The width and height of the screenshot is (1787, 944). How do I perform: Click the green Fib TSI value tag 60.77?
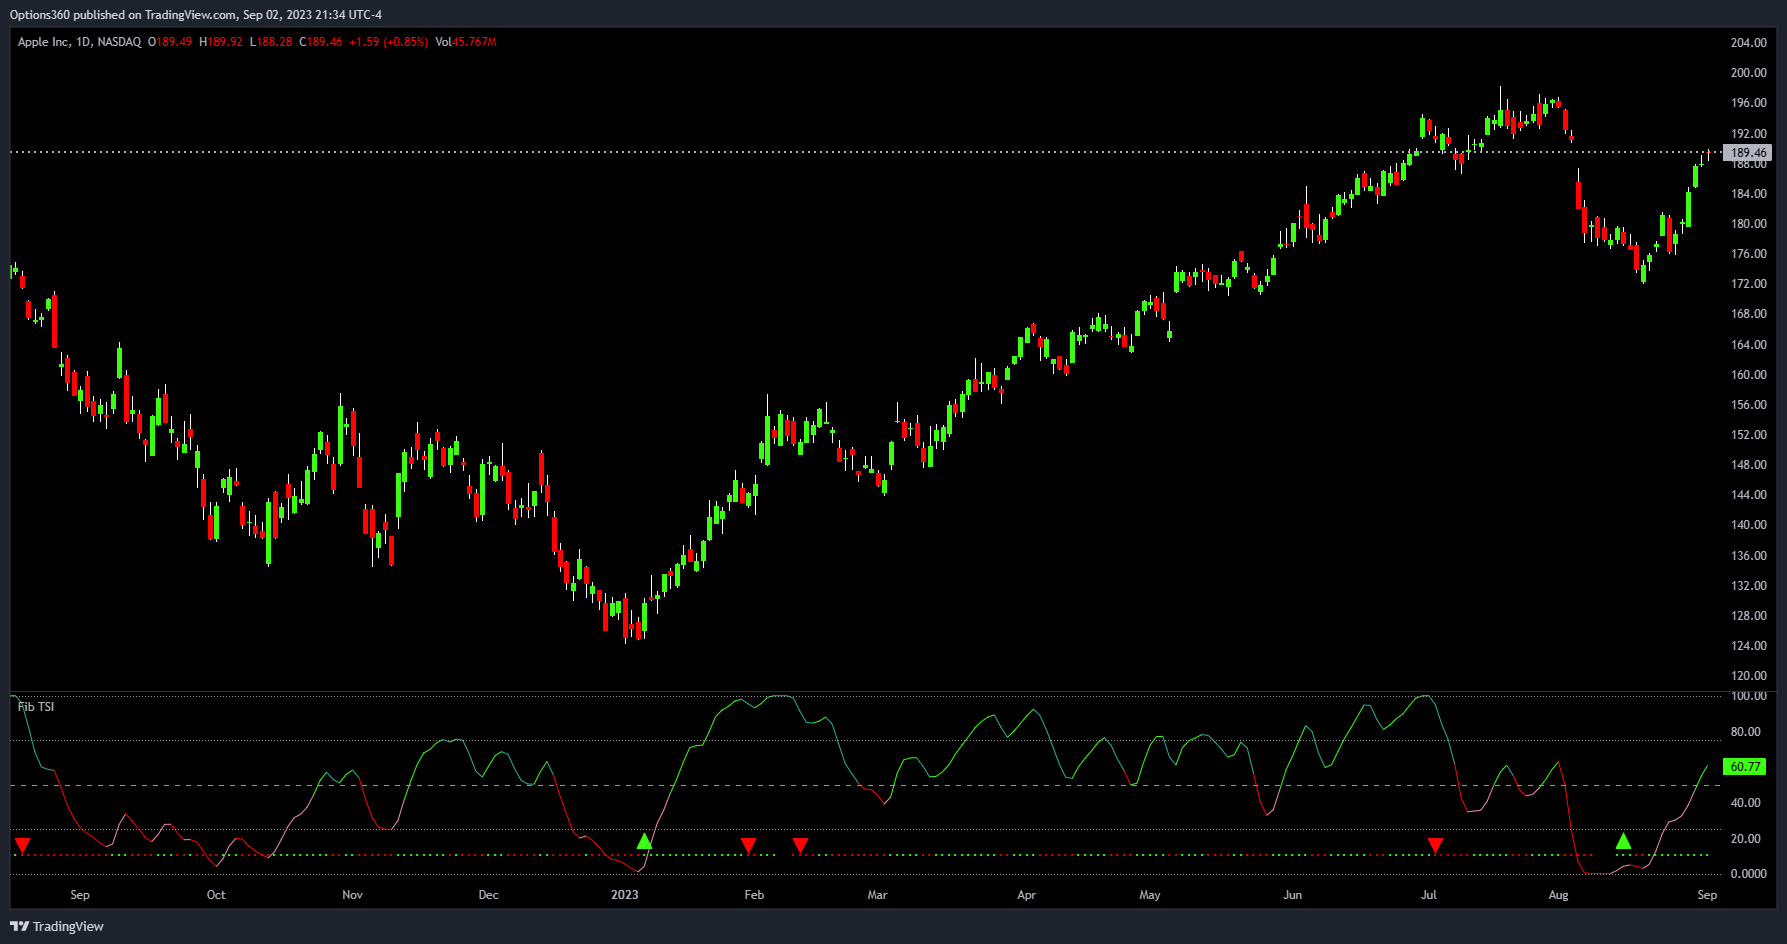(1746, 767)
